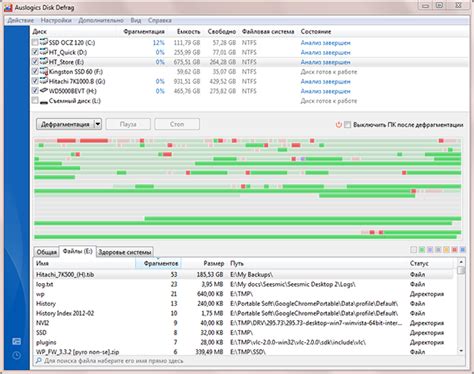Viewport: 474px width, 374px height.
Task: Uncheck the HT_Quick (D:) disk
Action: tap(35, 52)
